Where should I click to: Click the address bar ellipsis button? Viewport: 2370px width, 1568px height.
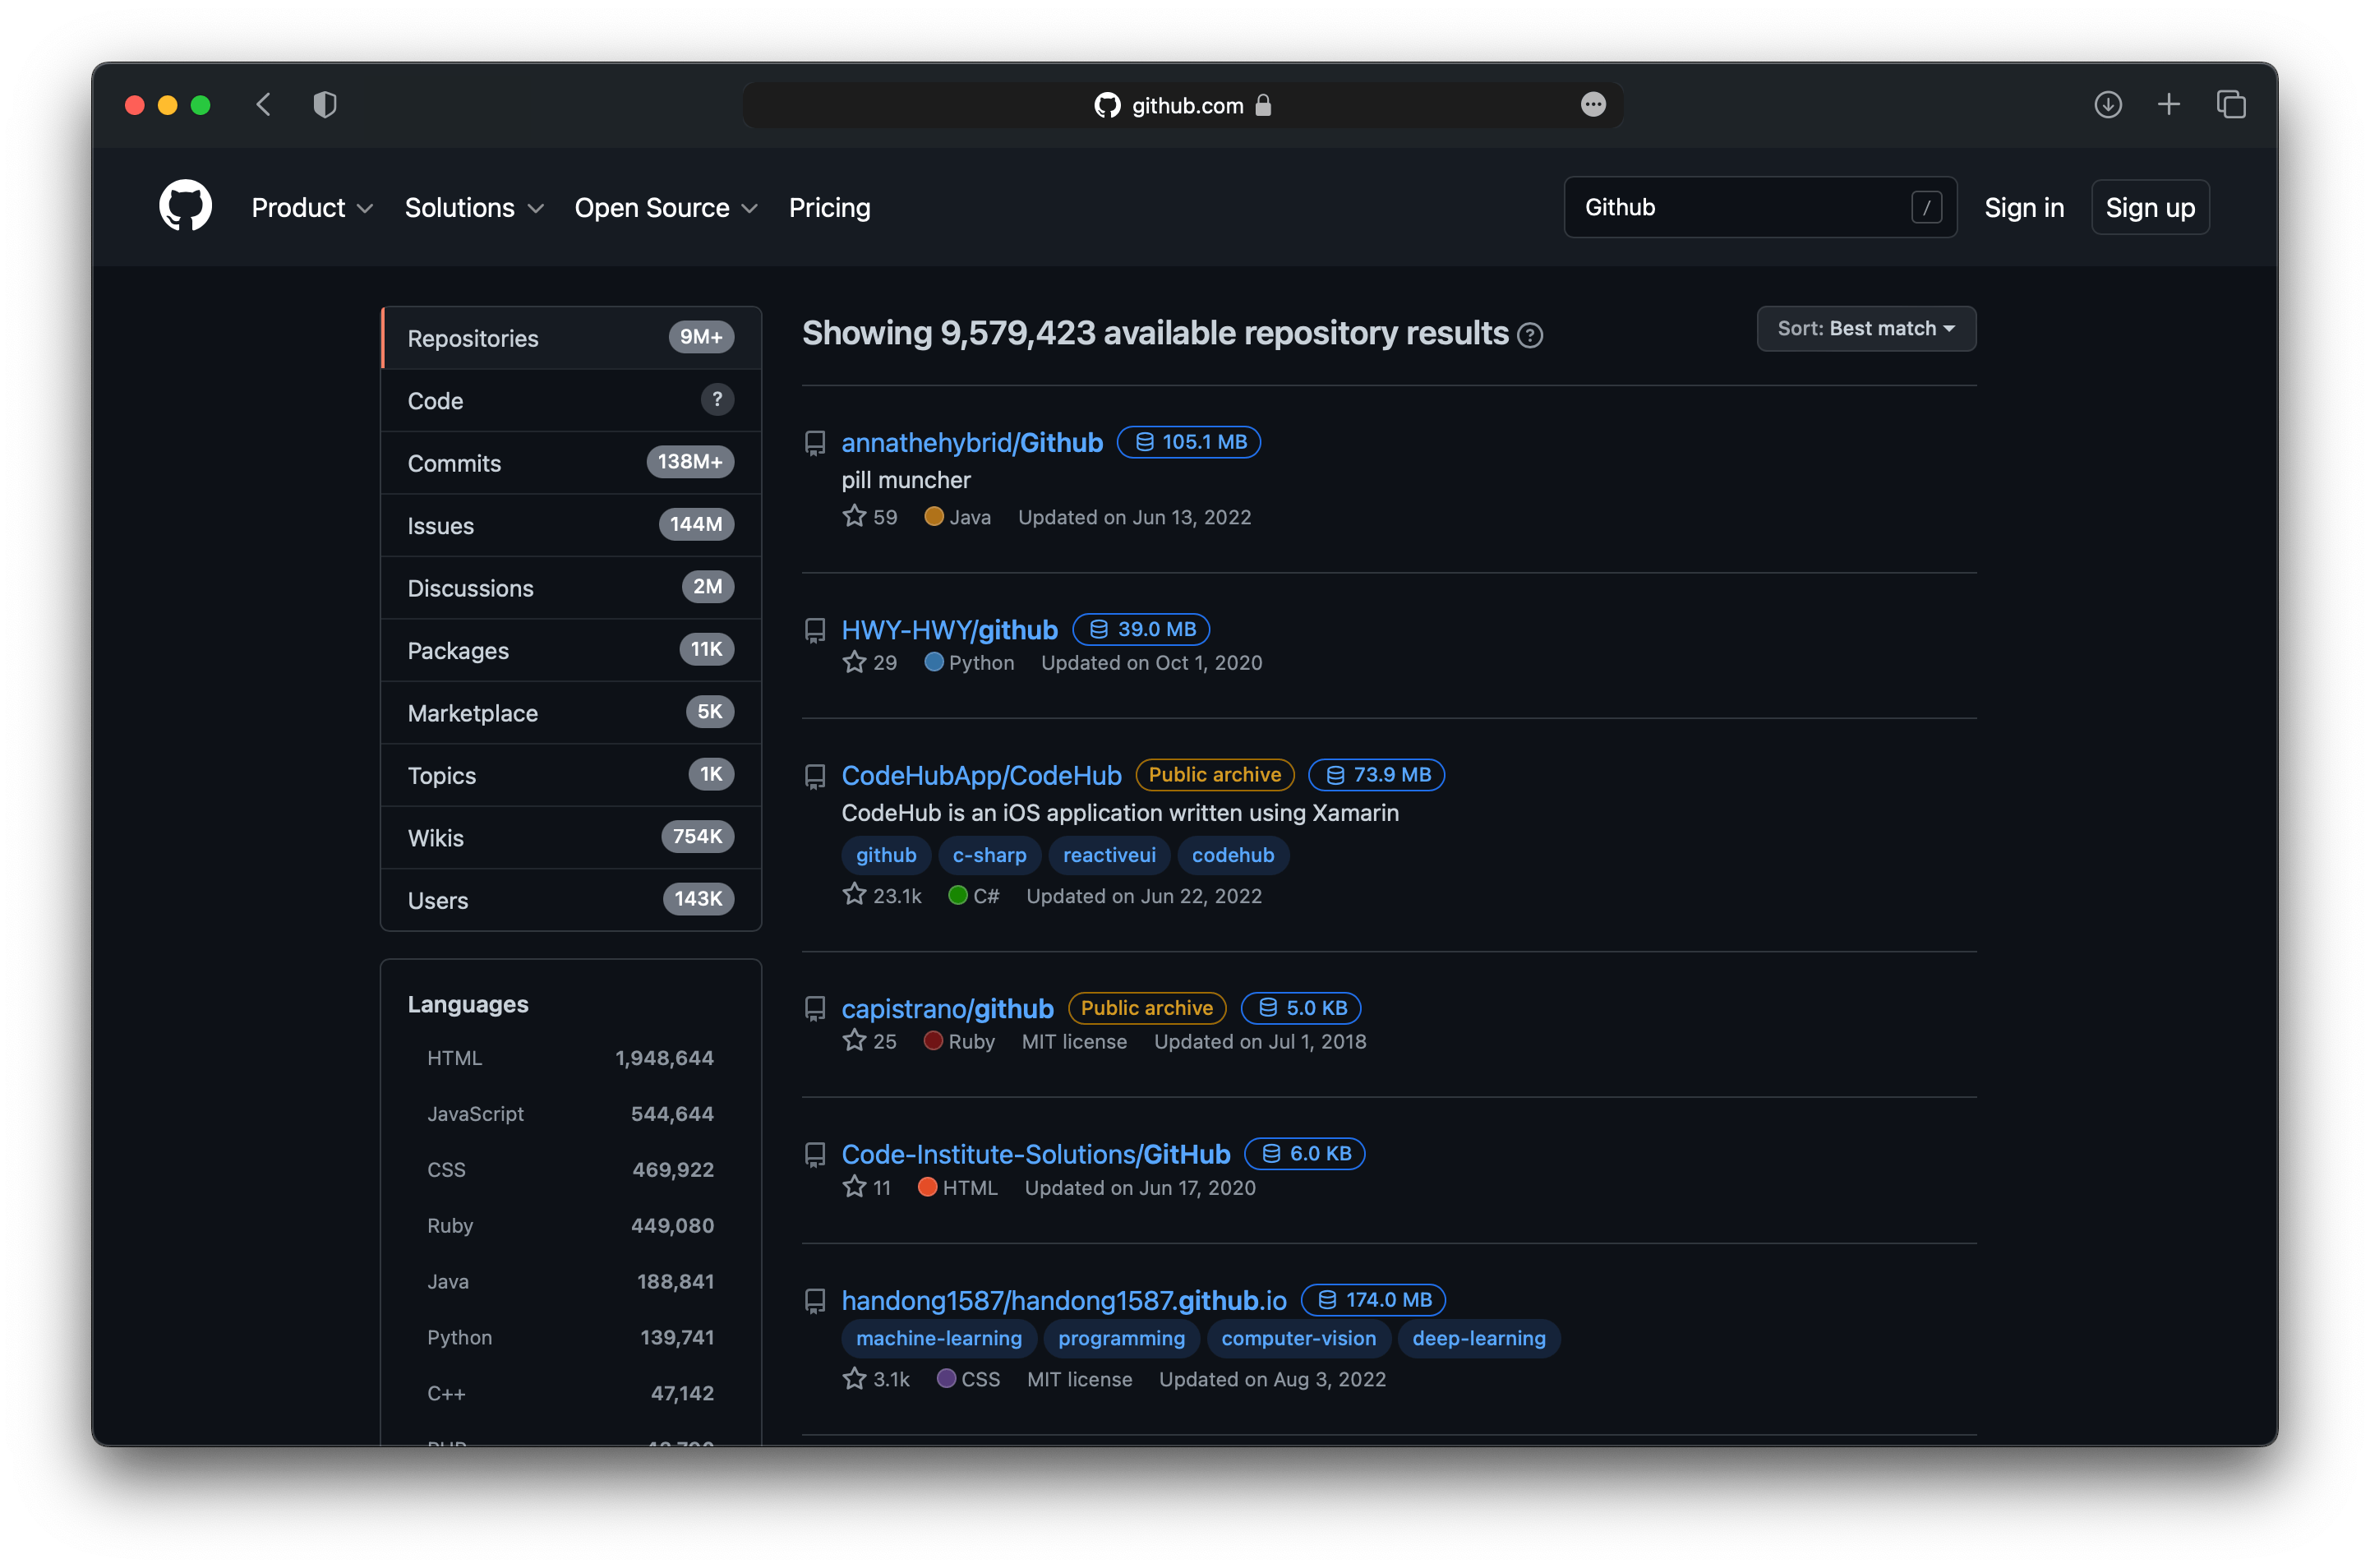tap(1592, 105)
